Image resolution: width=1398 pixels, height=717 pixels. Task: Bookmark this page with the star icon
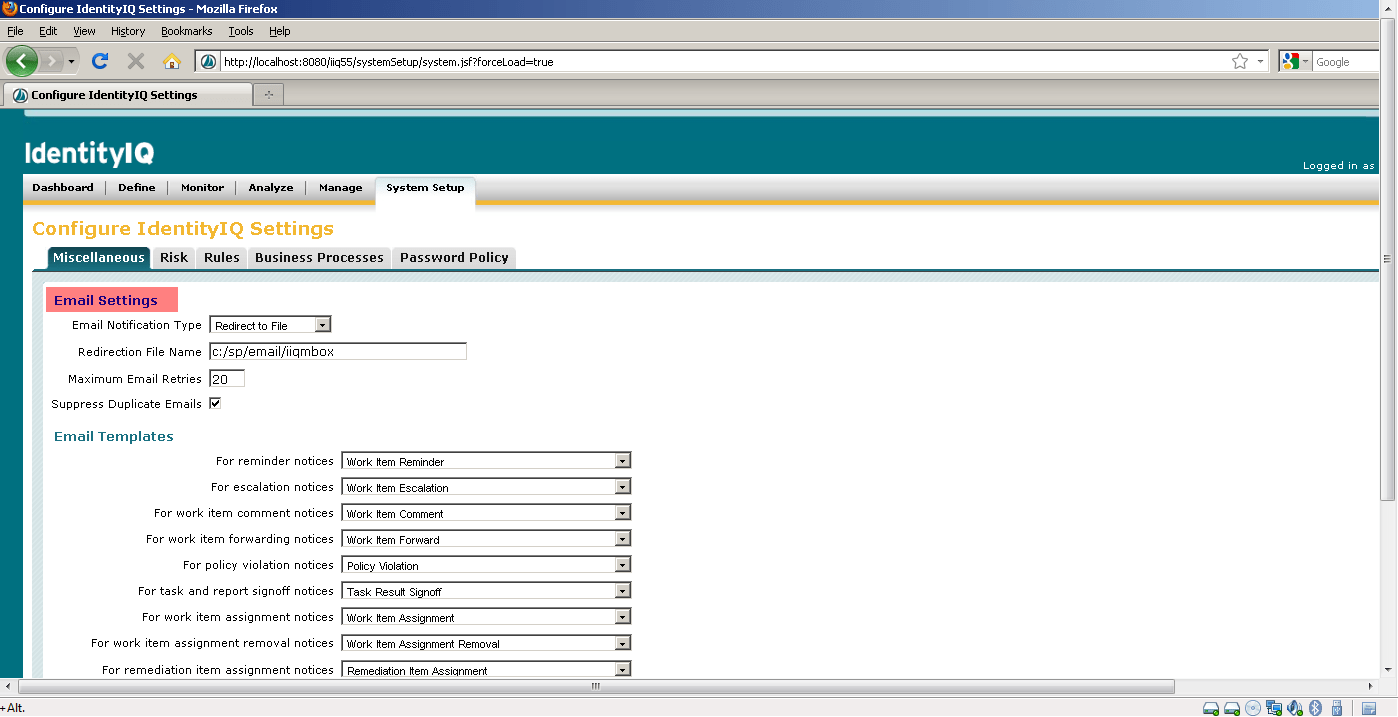click(x=1240, y=62)
